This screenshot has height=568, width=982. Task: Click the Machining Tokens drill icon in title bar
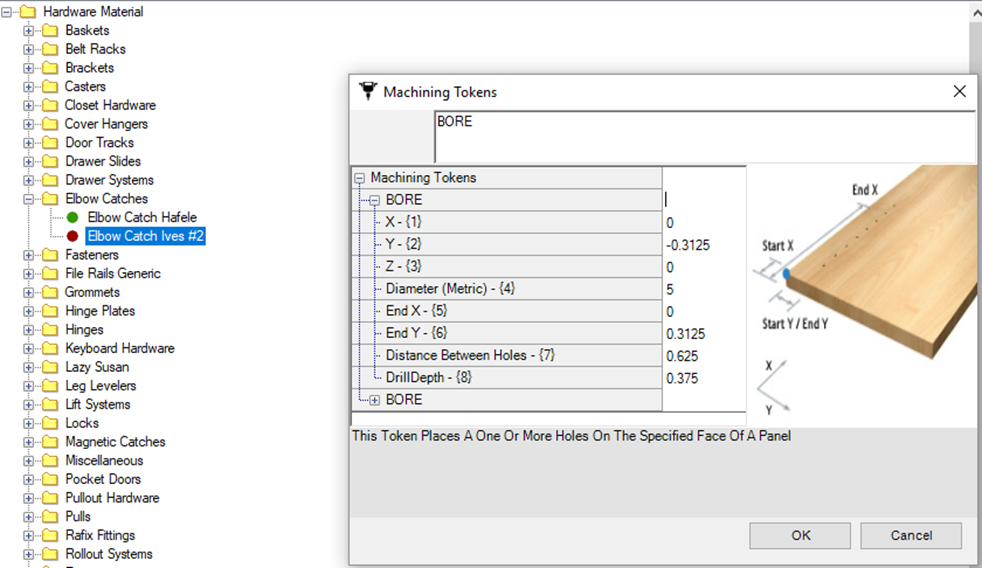pyautogui.click(x=367, y=91)
